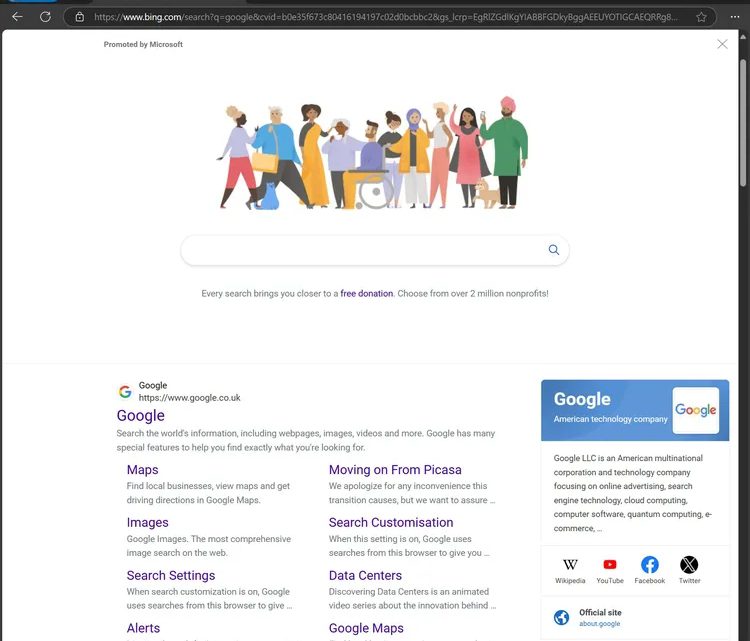Screen dimensions: 750x641
Task: Reload the page with refresh icon
Action: tap(45, 17)
